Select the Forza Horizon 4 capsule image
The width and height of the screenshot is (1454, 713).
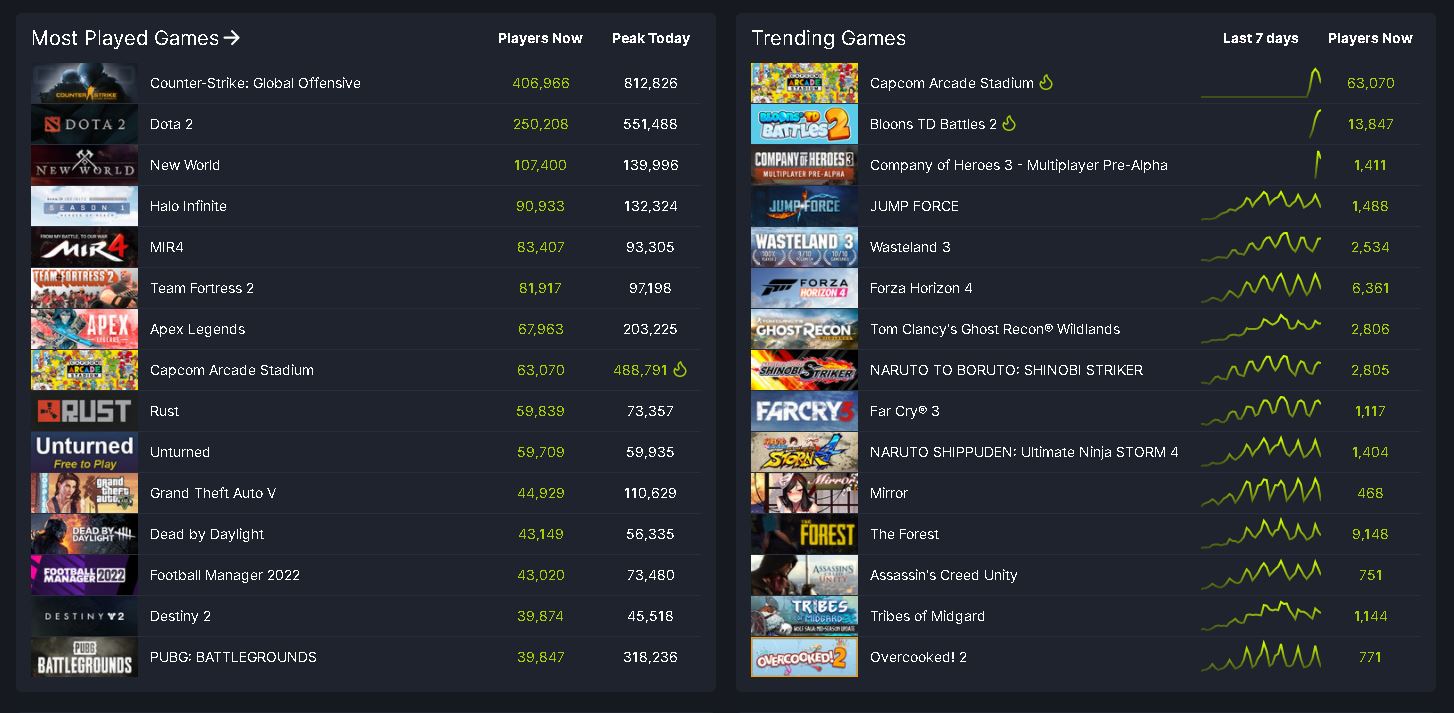pyautogui.click(x=804, y=288)
